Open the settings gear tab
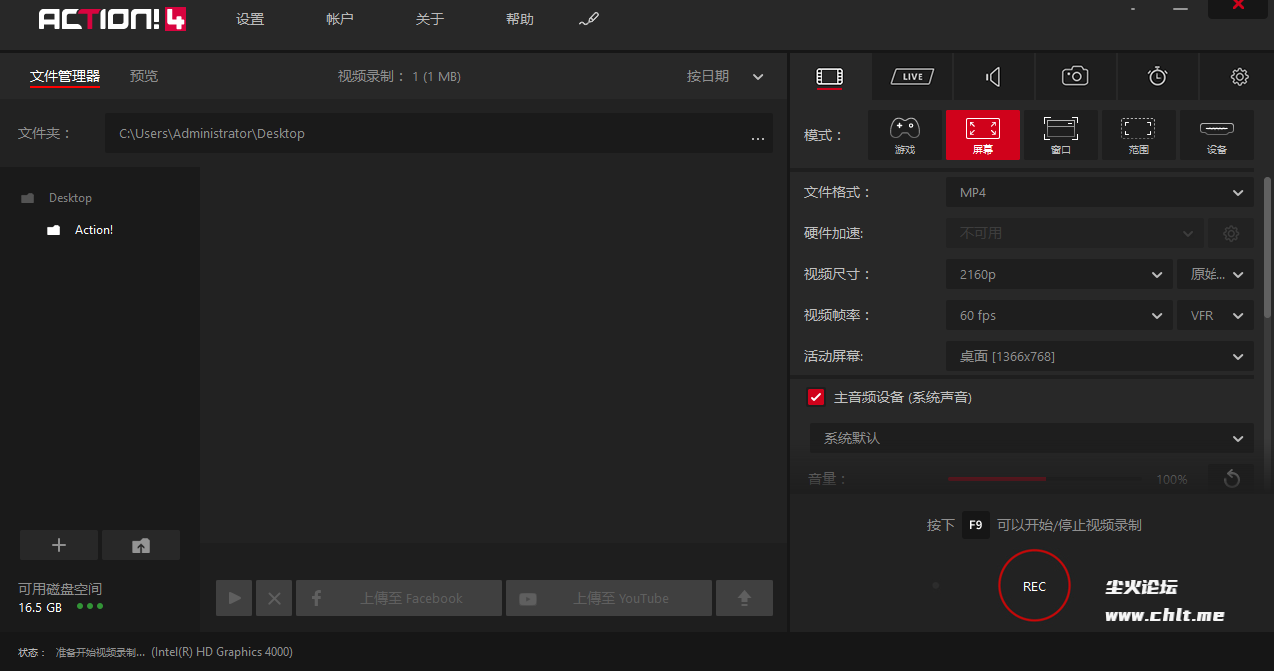This screenshot has height=671, width=1274. [x=1239, y=76]
